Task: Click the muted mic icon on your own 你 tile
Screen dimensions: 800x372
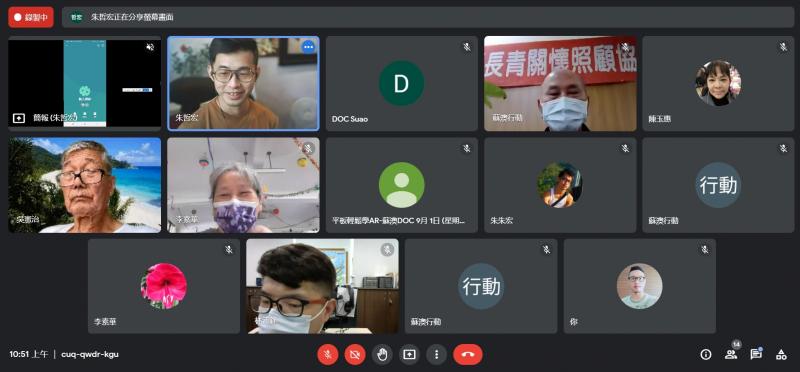Action: coord(705,250)
